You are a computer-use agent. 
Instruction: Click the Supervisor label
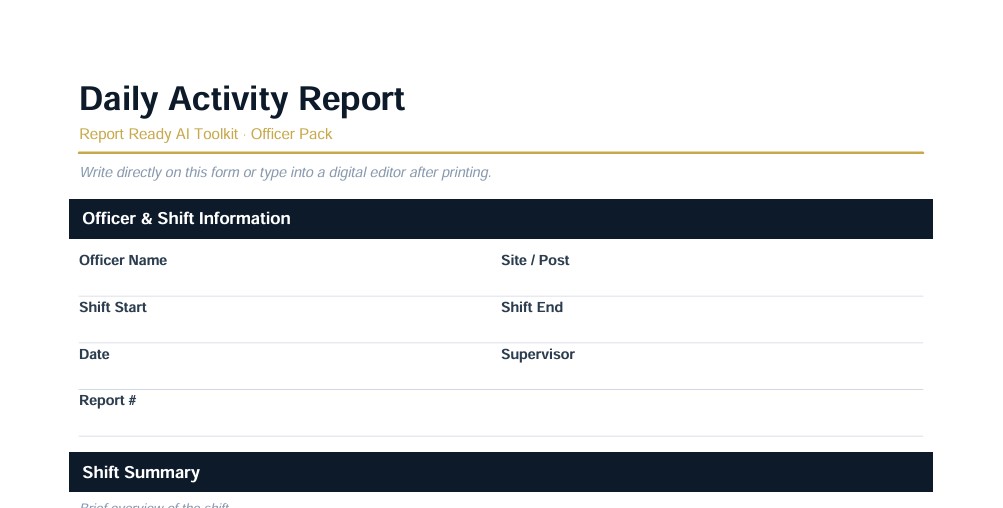click(538, 354)
